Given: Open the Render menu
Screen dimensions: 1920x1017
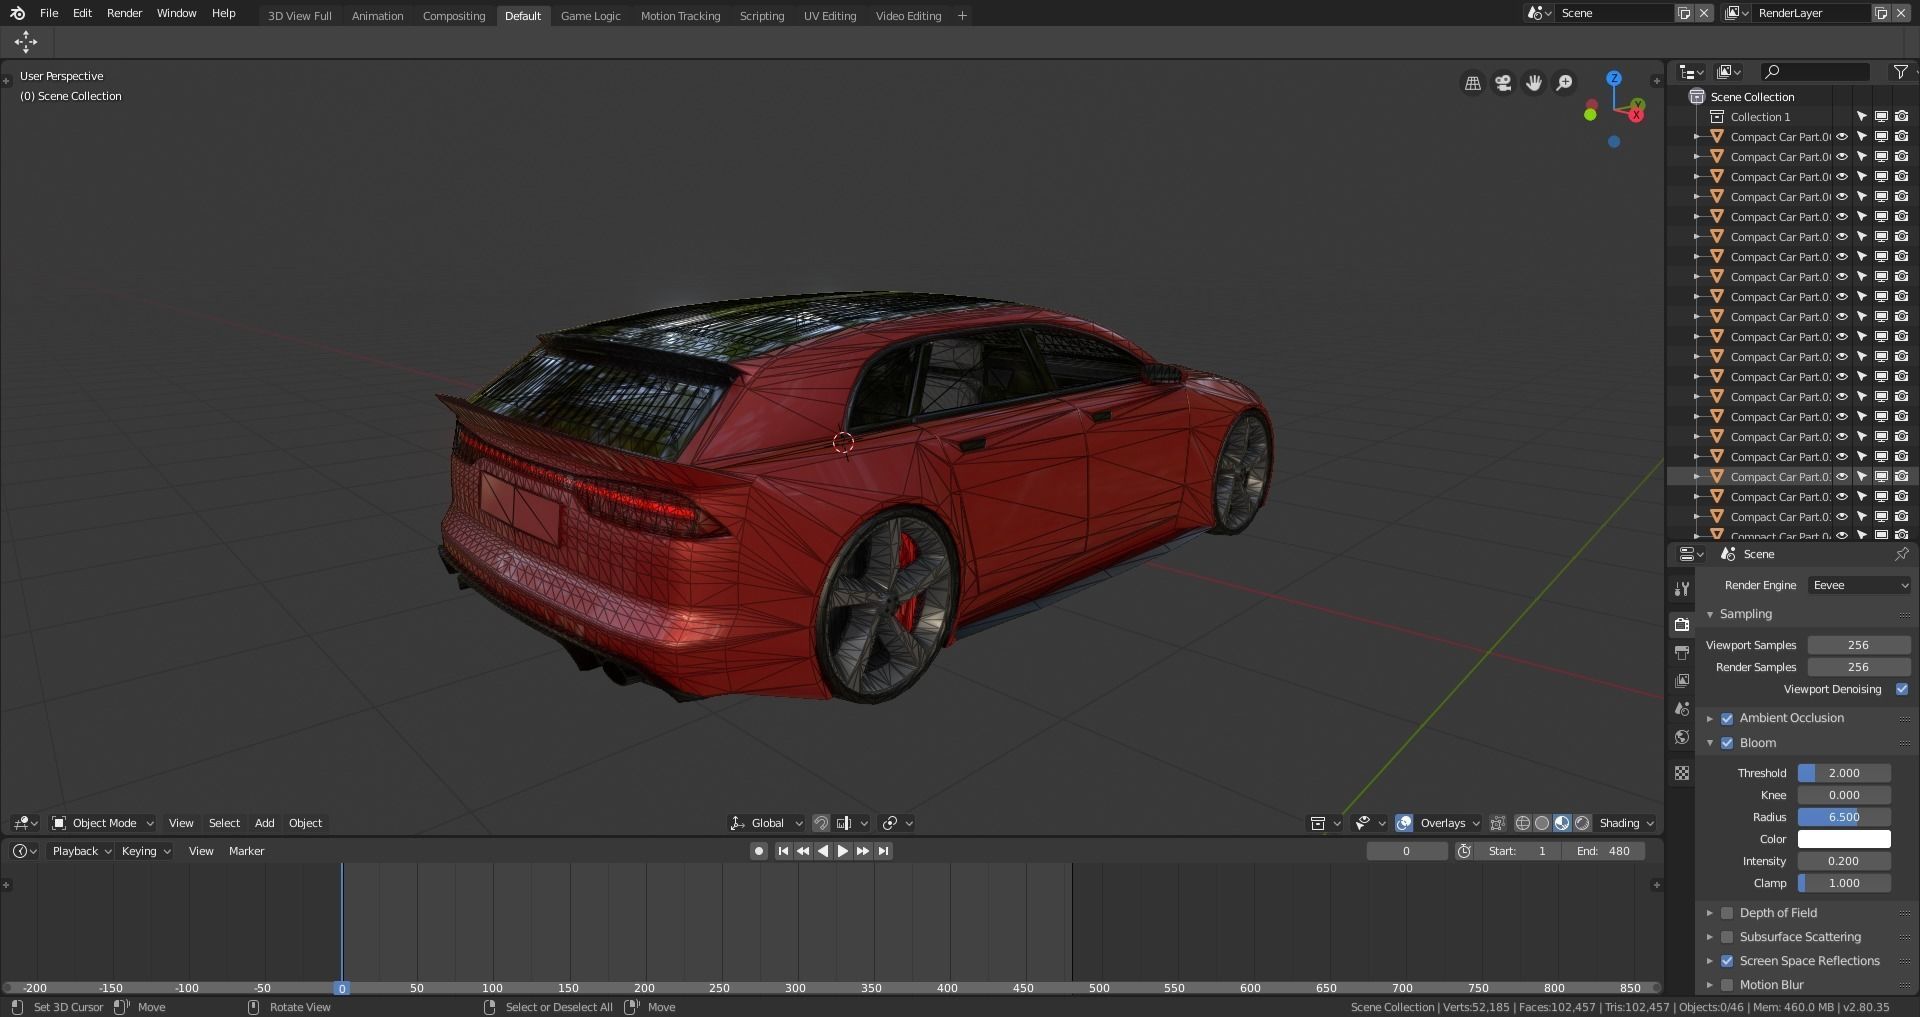Looking at the screenshot, I should tap(125, 13).
